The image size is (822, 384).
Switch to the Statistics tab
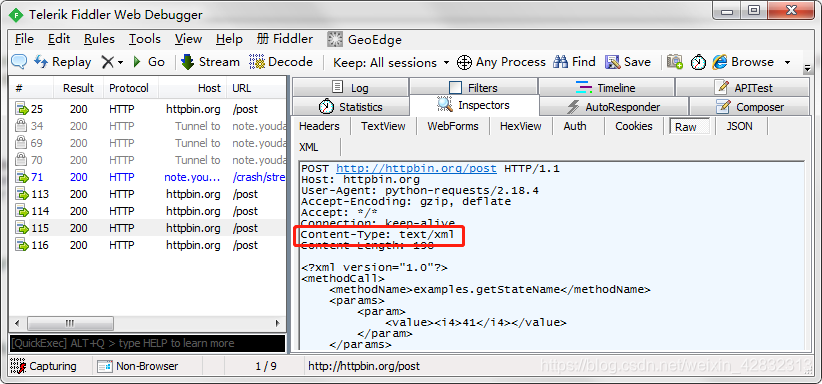(x=350, y=107)
